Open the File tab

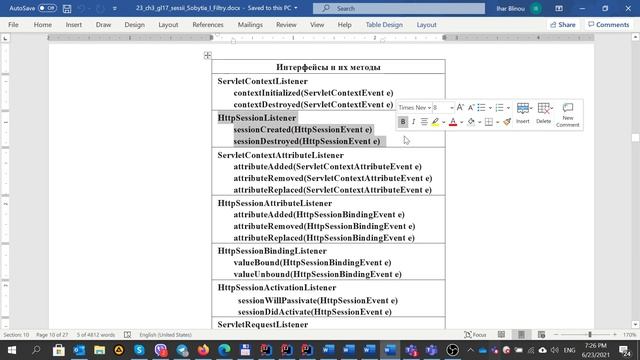click(13, 24)
